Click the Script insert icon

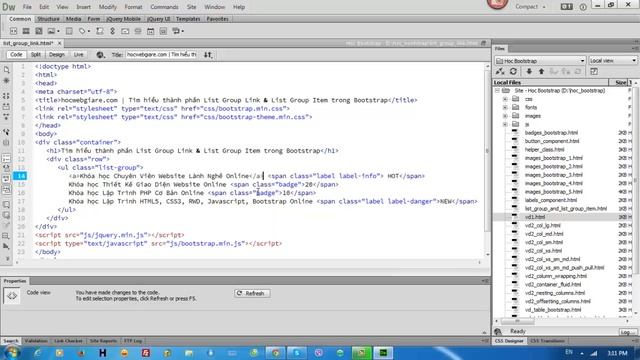100,31
